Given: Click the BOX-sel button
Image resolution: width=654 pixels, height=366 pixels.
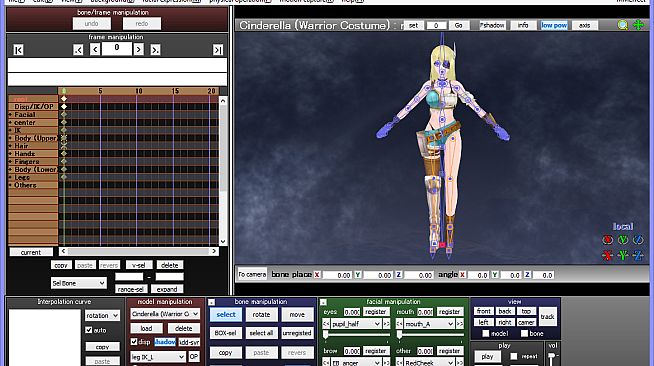Looking at the screenshot, I should click(226, 333).
